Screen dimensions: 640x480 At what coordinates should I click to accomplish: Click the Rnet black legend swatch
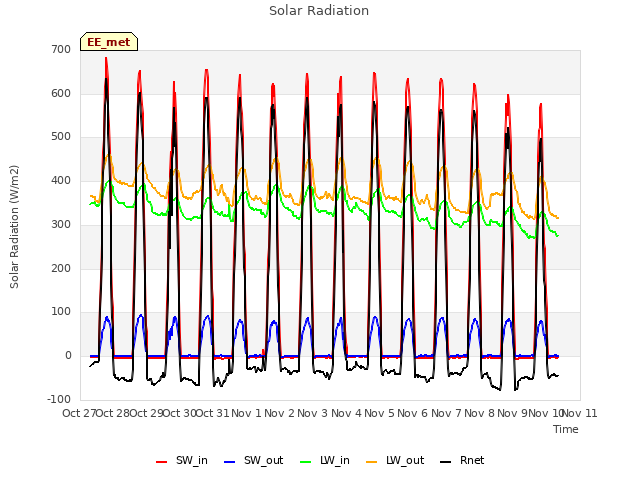pos(446,462)
